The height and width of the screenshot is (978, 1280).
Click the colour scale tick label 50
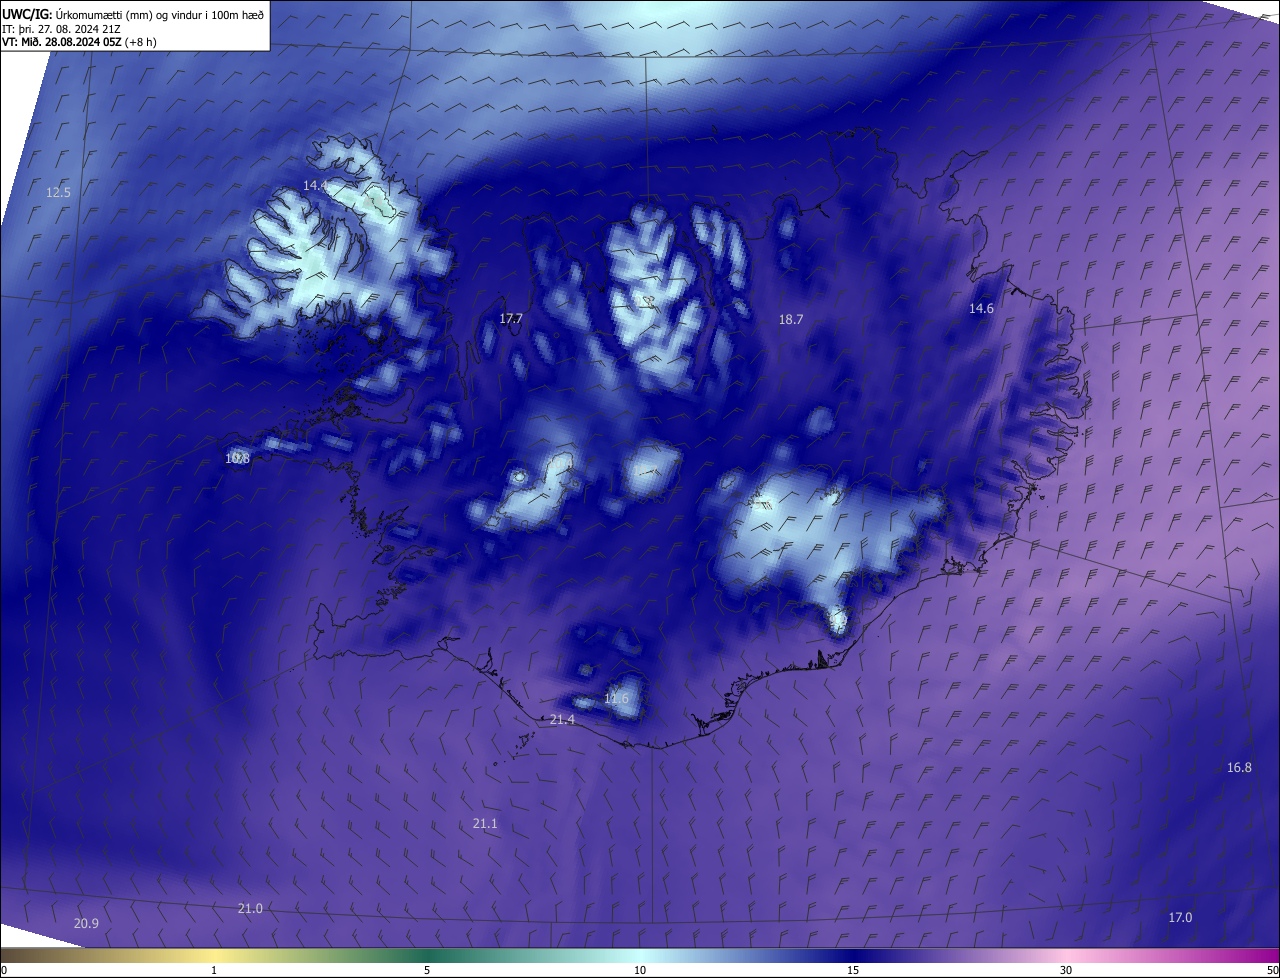[1272, 970]
